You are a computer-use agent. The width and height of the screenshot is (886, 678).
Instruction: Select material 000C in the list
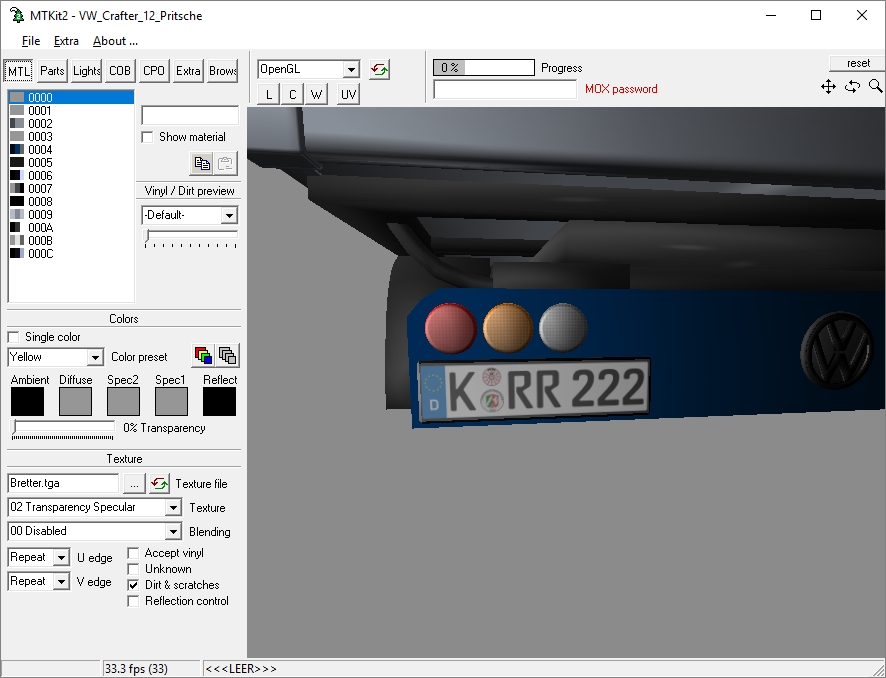point(71,254)
